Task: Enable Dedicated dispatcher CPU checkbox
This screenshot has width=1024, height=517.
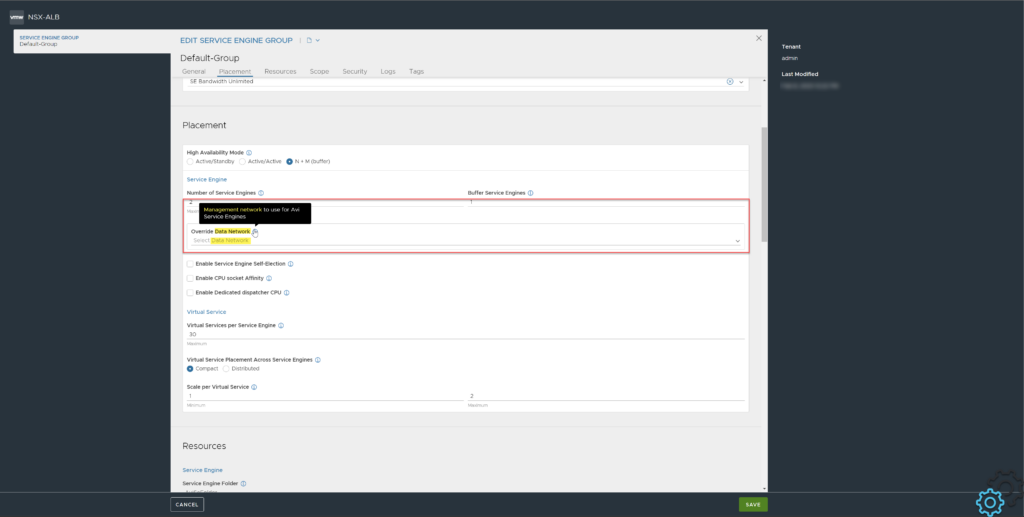Action: tap(191, 293)
